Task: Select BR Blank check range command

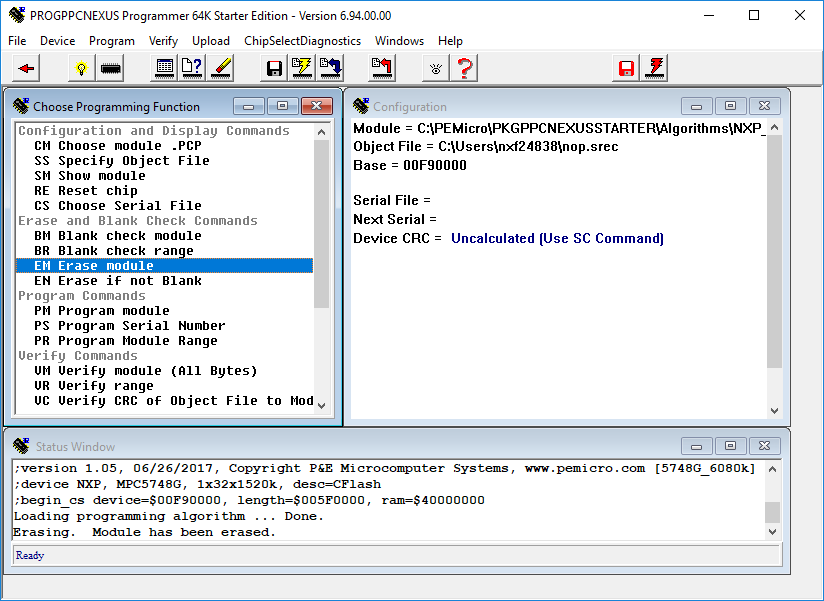Action: coord(164,251)
